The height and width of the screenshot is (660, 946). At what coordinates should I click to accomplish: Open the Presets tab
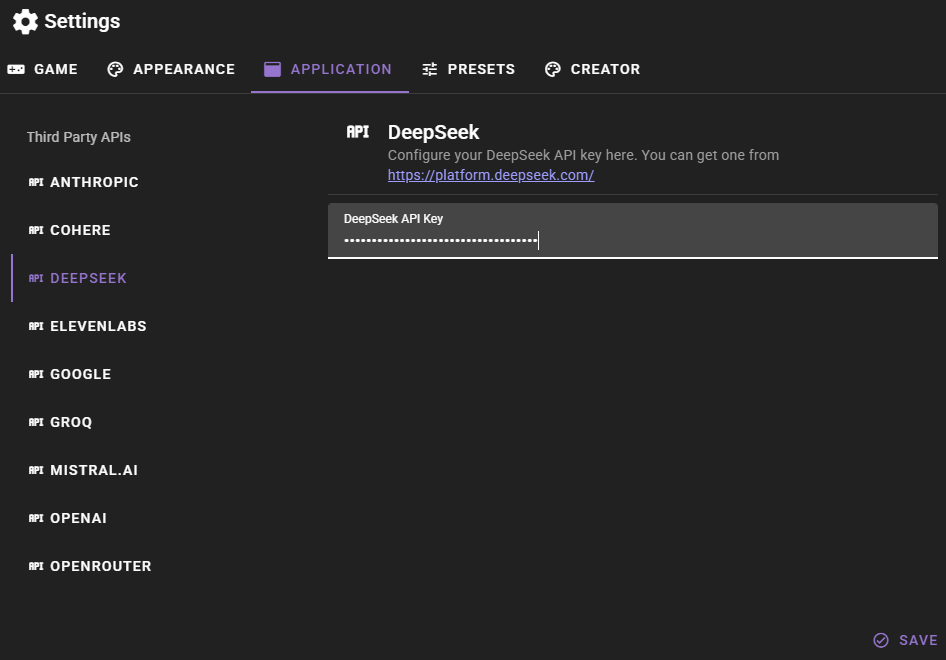point(468,69)
